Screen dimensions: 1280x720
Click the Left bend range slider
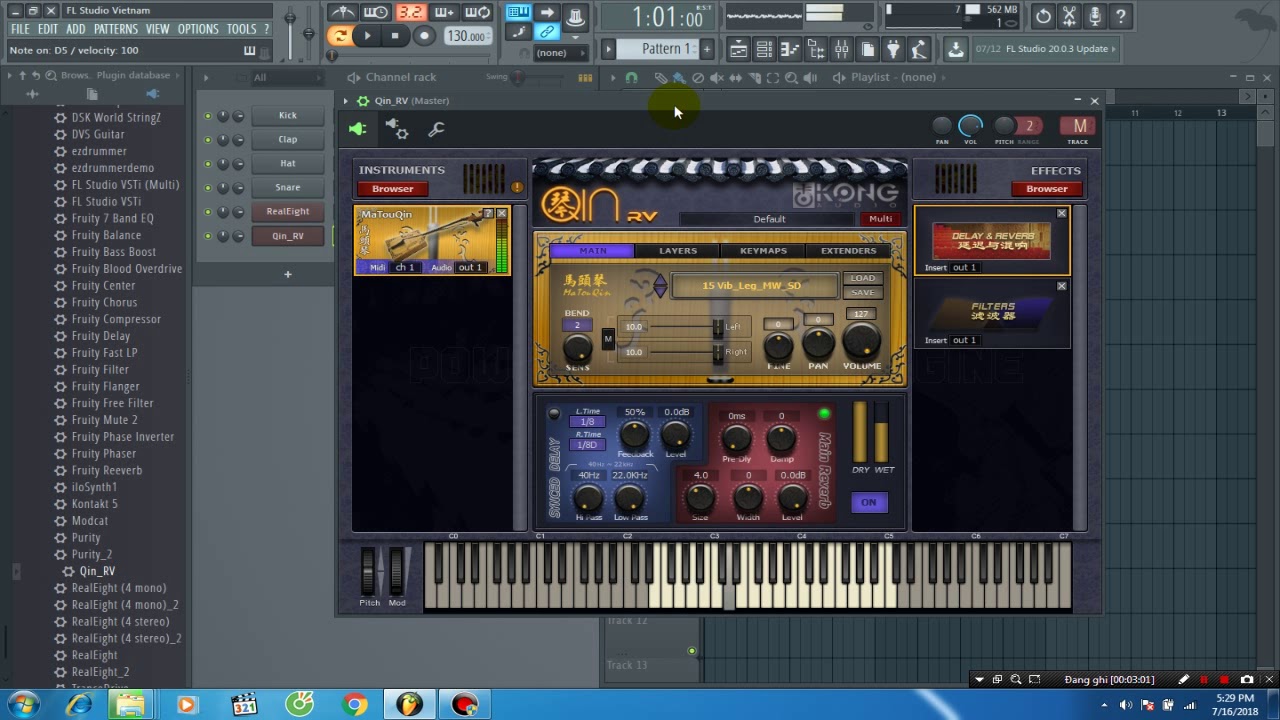[x=684, y=327]
